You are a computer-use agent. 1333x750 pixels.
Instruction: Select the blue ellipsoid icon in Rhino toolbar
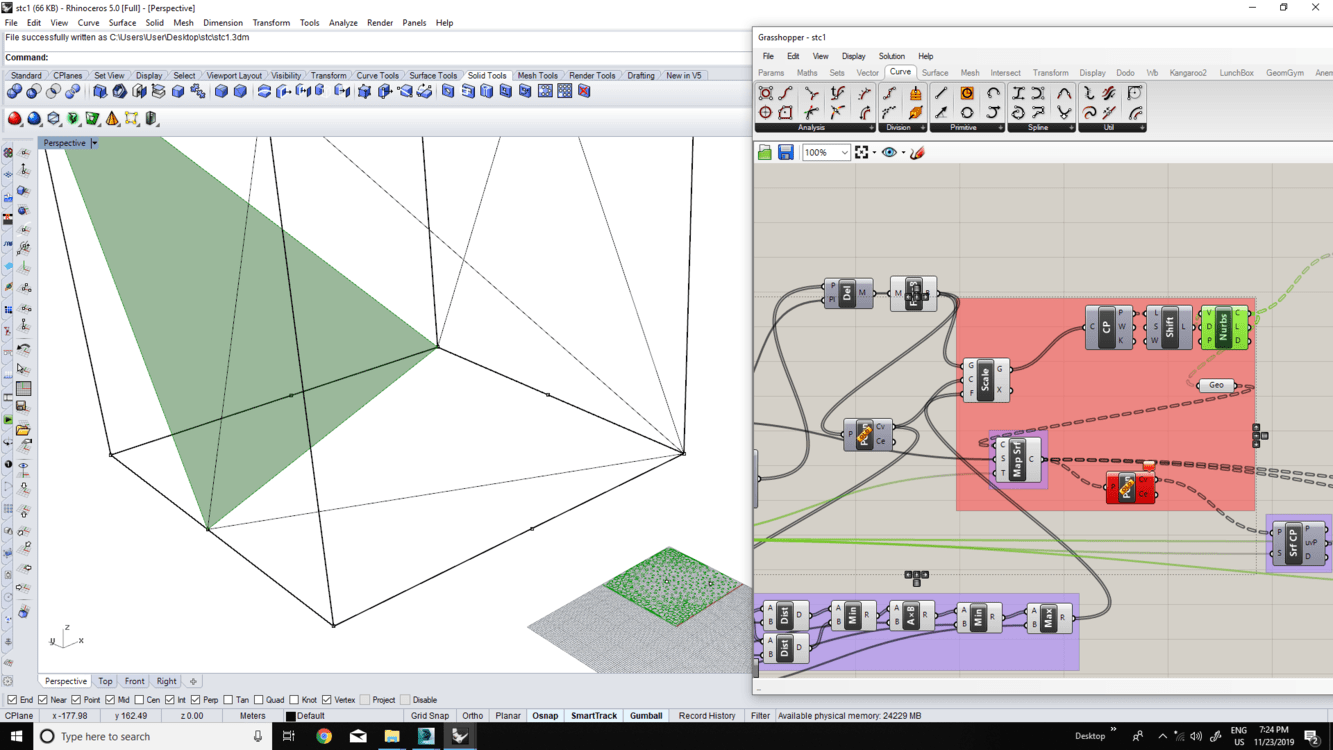[x=34, y=119]
